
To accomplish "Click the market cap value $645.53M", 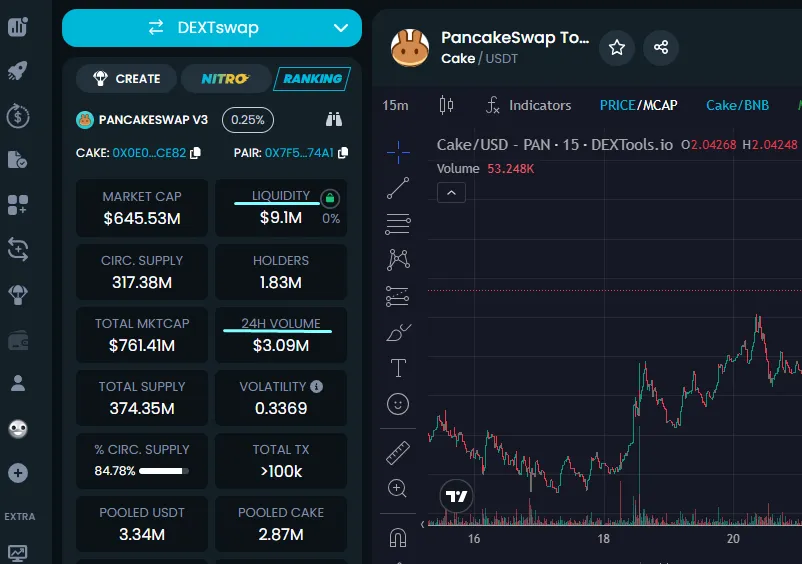I will (x=142, y=218).
